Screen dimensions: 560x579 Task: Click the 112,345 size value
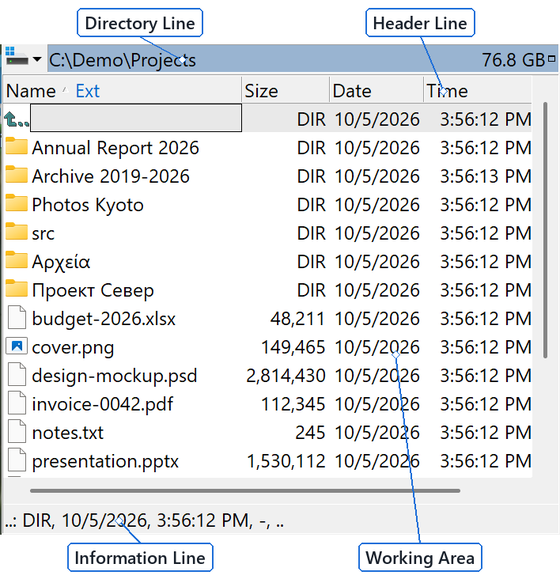293,404
